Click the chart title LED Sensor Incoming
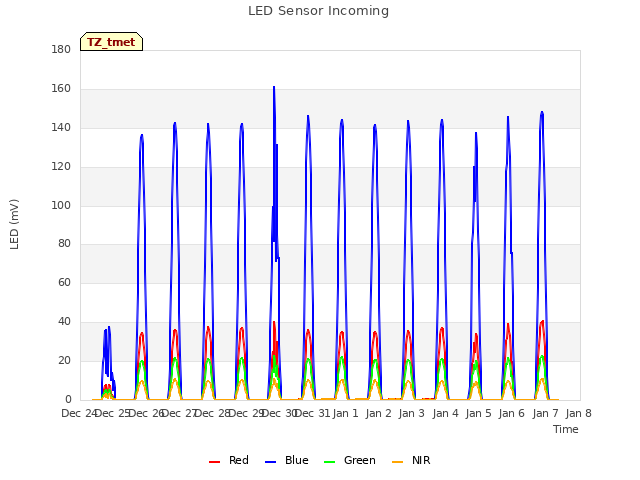This screenshot has width=640, height=480. click(318, 11)
